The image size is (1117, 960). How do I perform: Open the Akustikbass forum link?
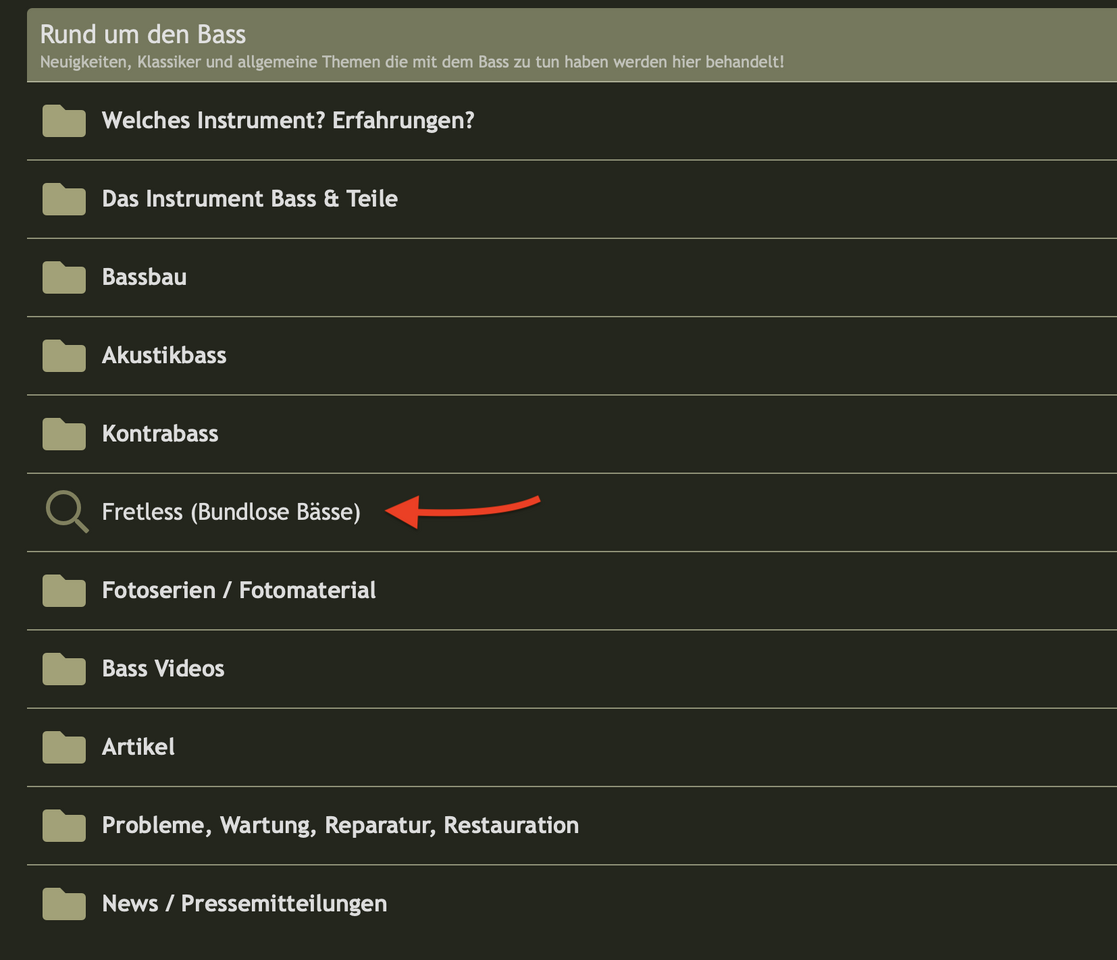164,355
